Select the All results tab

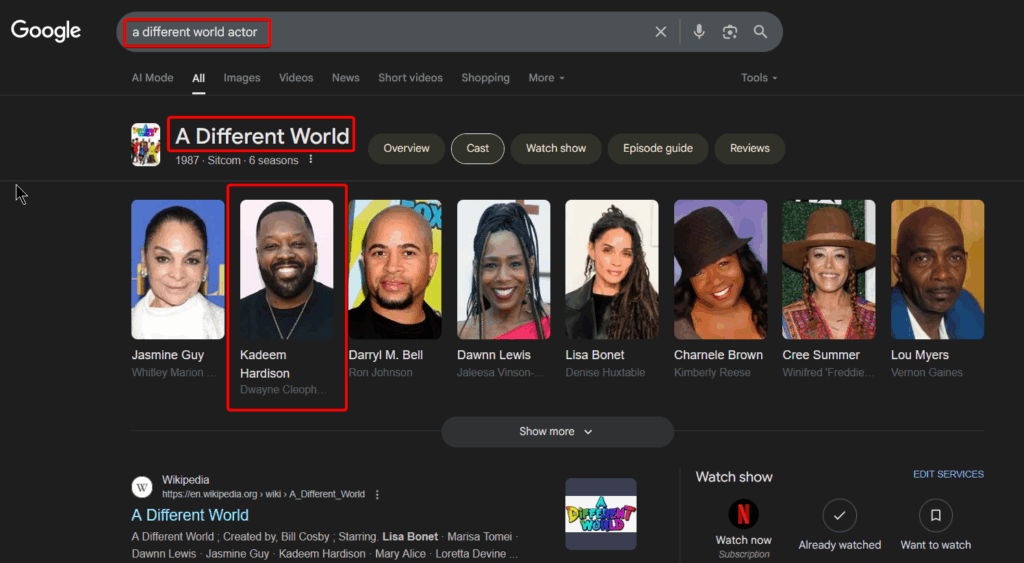[199, 78]
